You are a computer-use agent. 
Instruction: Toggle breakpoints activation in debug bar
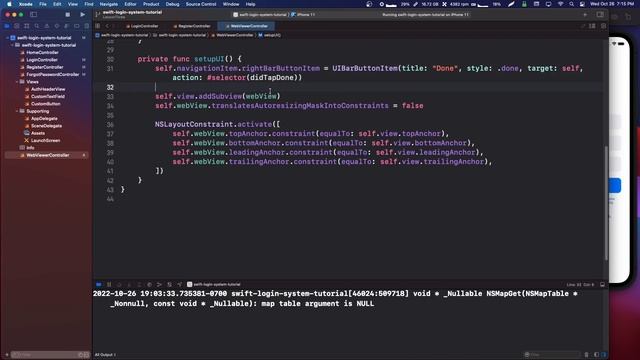click(99, 284)
